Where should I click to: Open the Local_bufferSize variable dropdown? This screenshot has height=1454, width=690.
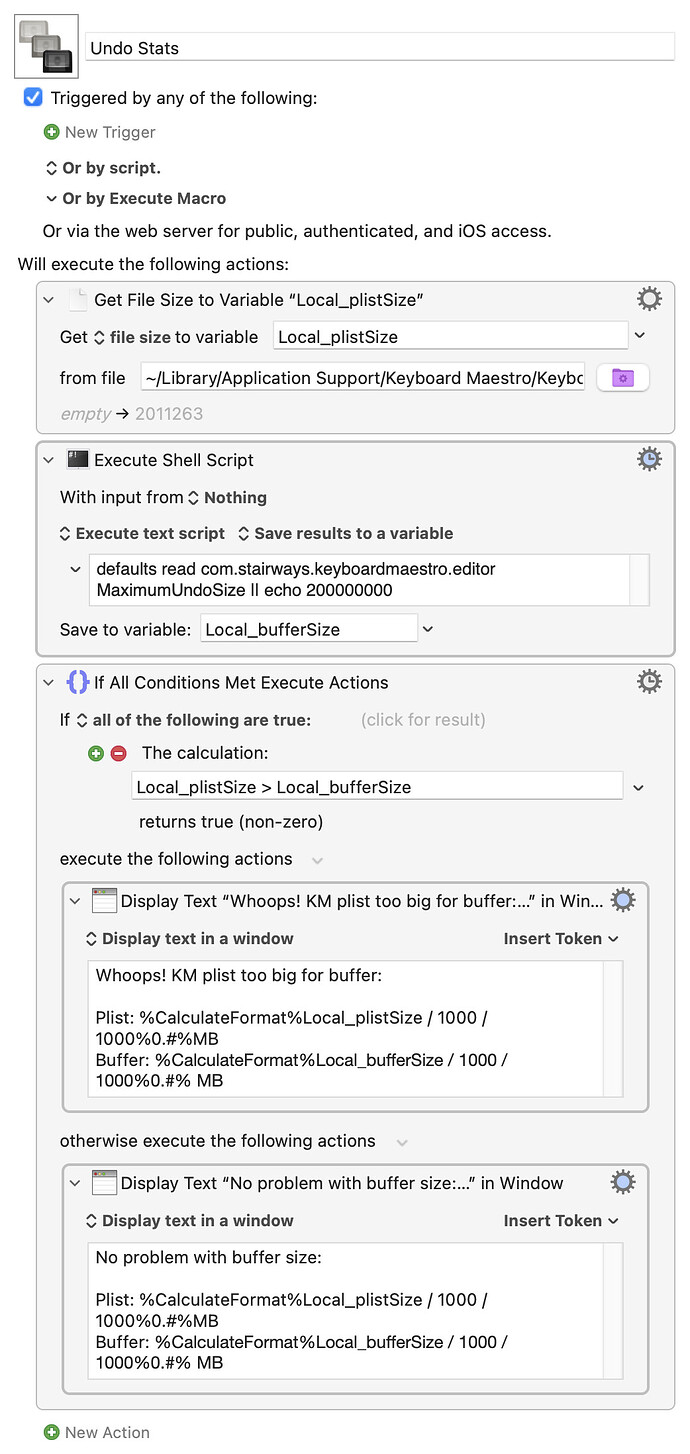coord(428,629)
